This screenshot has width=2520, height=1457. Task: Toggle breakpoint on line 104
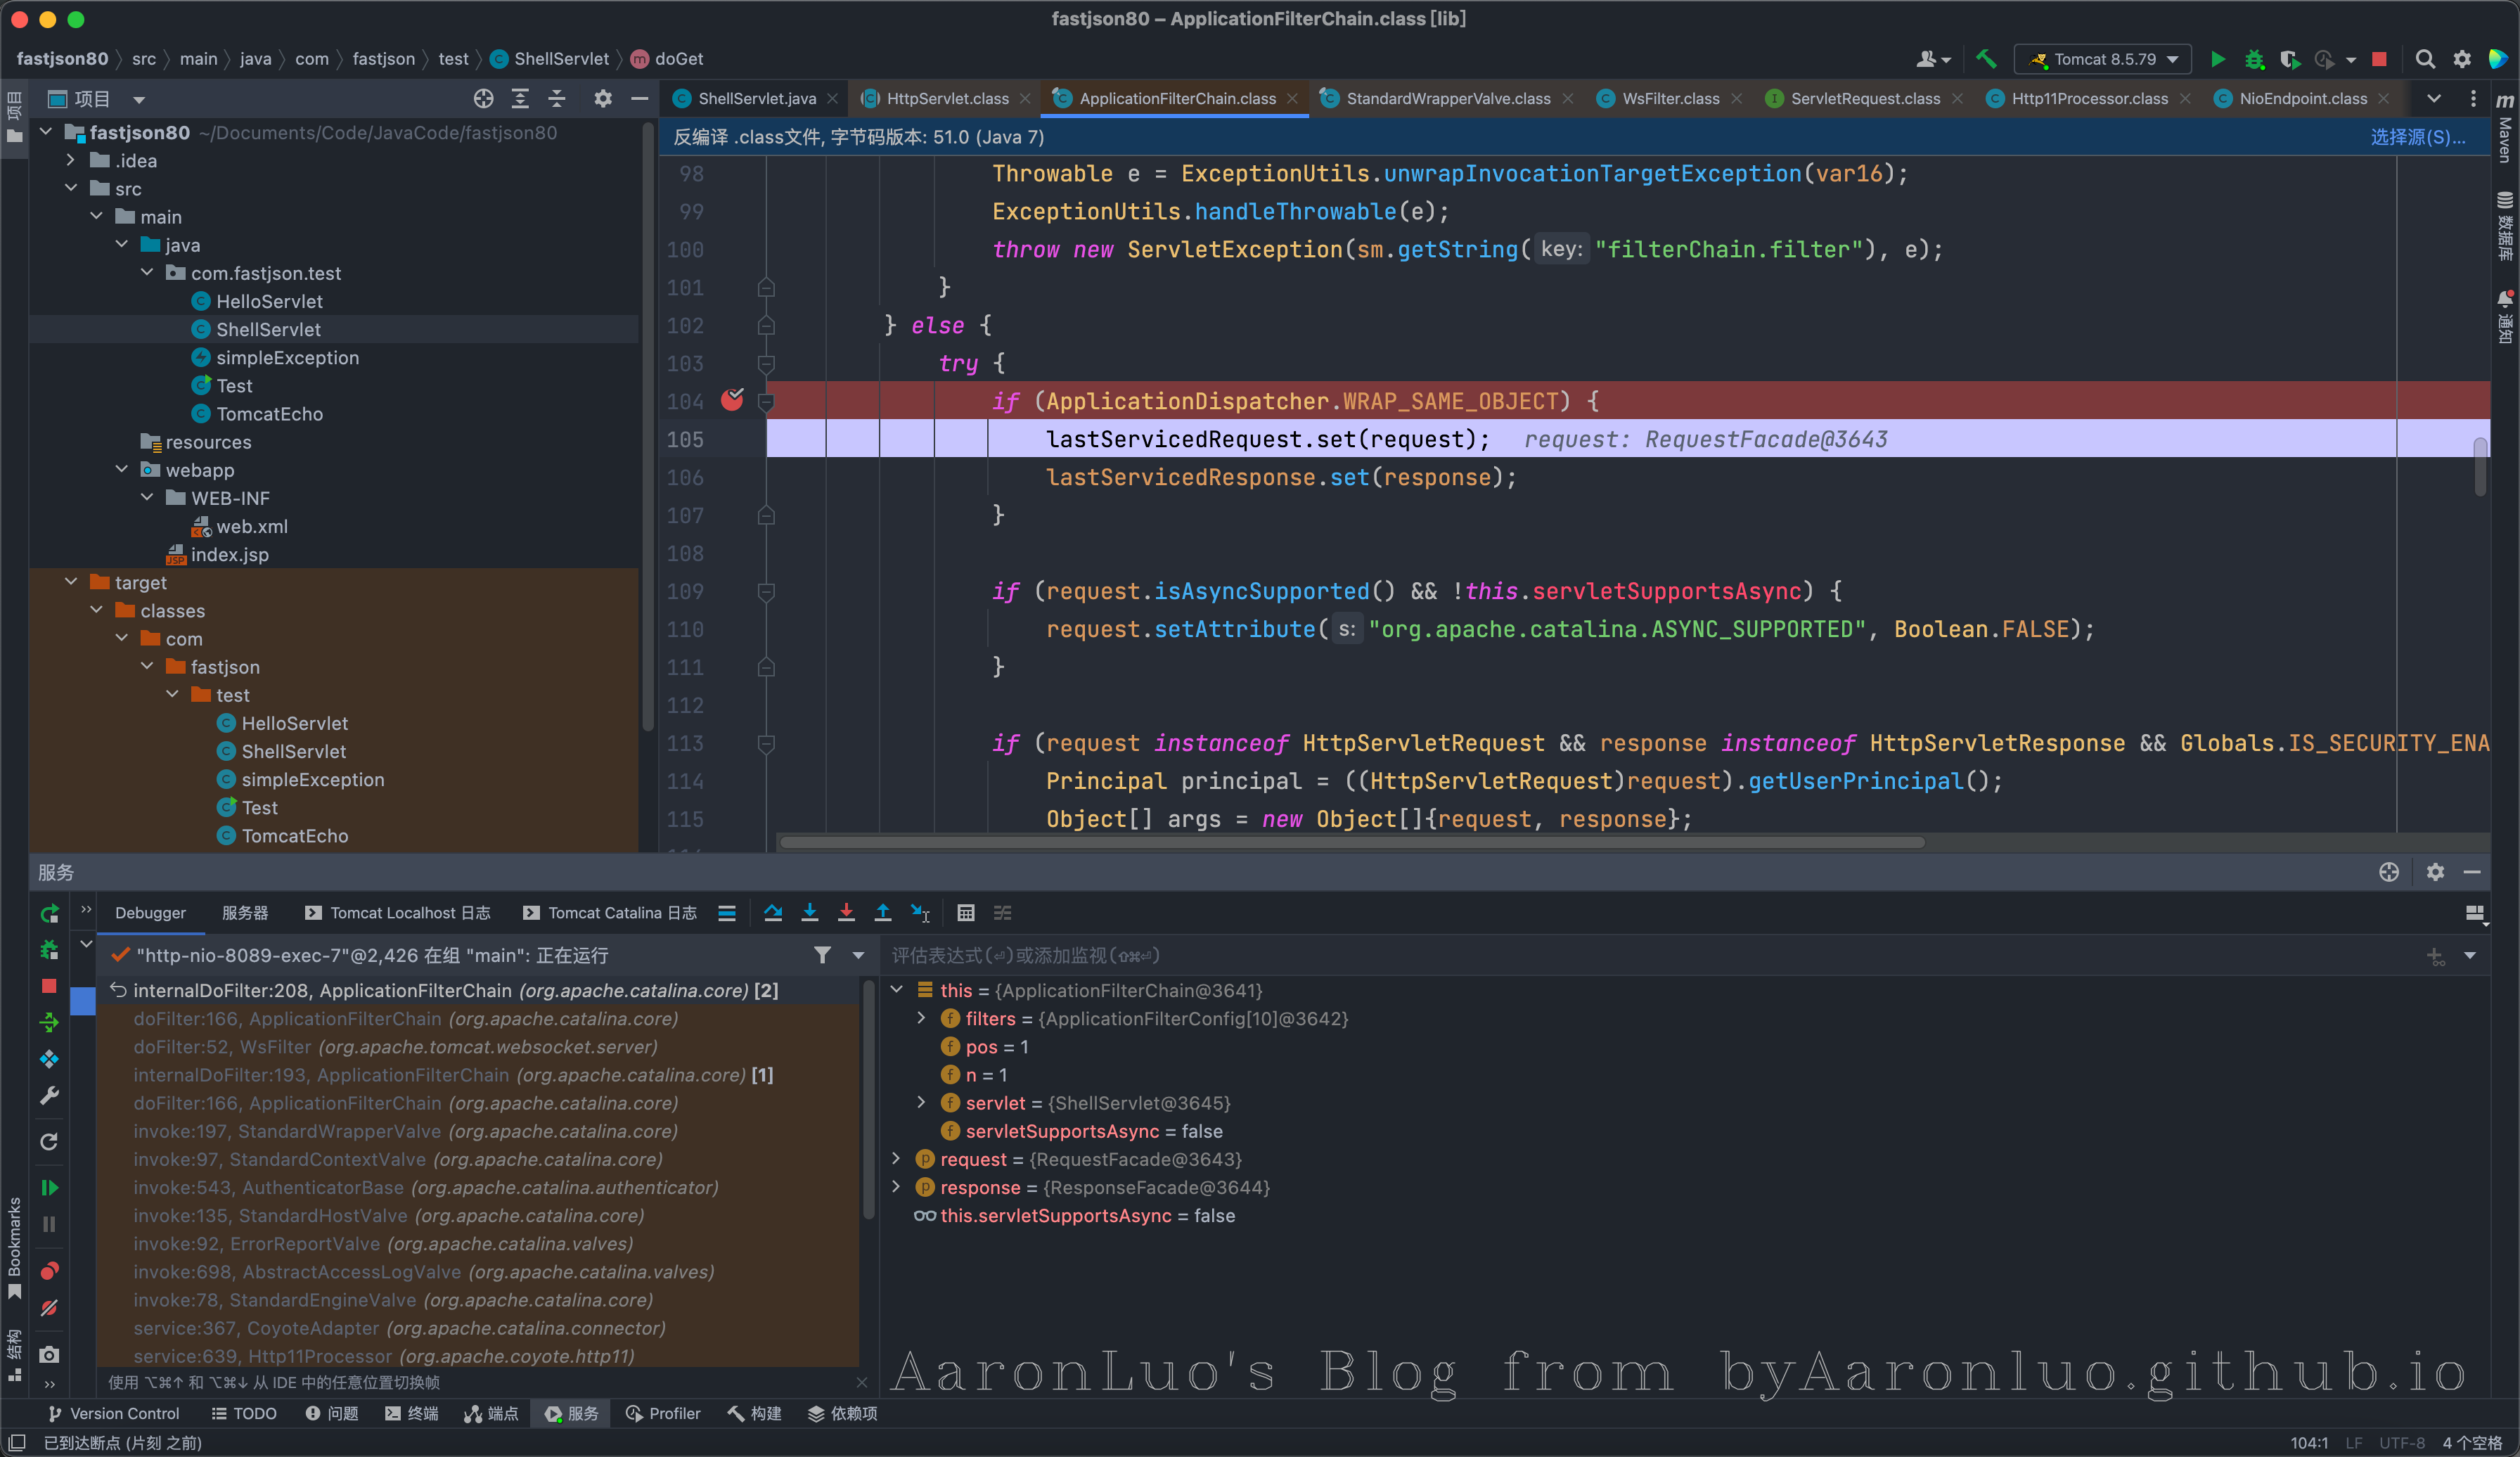pos(733,400)
